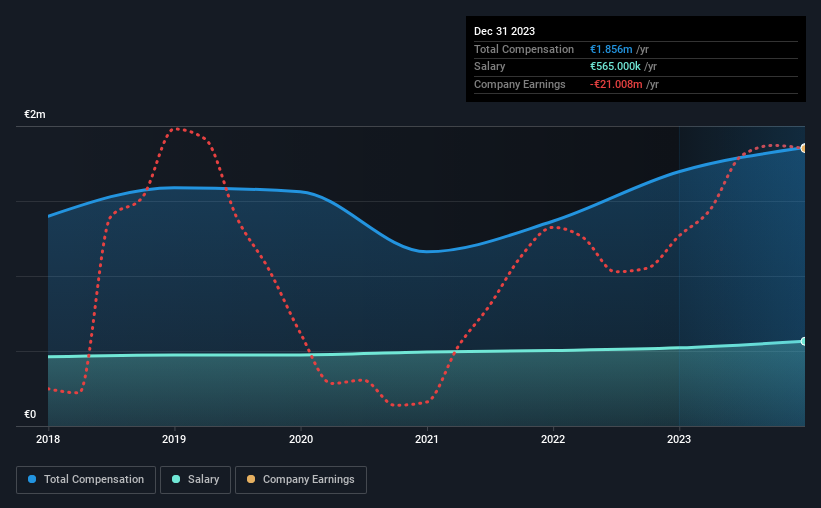Click the Company Earnings tooltip row label

[x=519, y=84]
